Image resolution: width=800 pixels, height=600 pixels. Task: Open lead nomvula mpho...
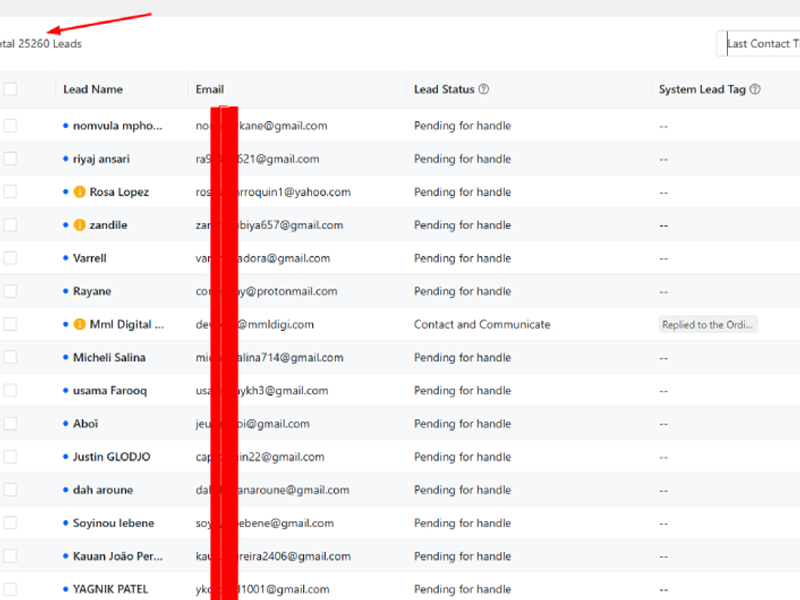[117, 126]
